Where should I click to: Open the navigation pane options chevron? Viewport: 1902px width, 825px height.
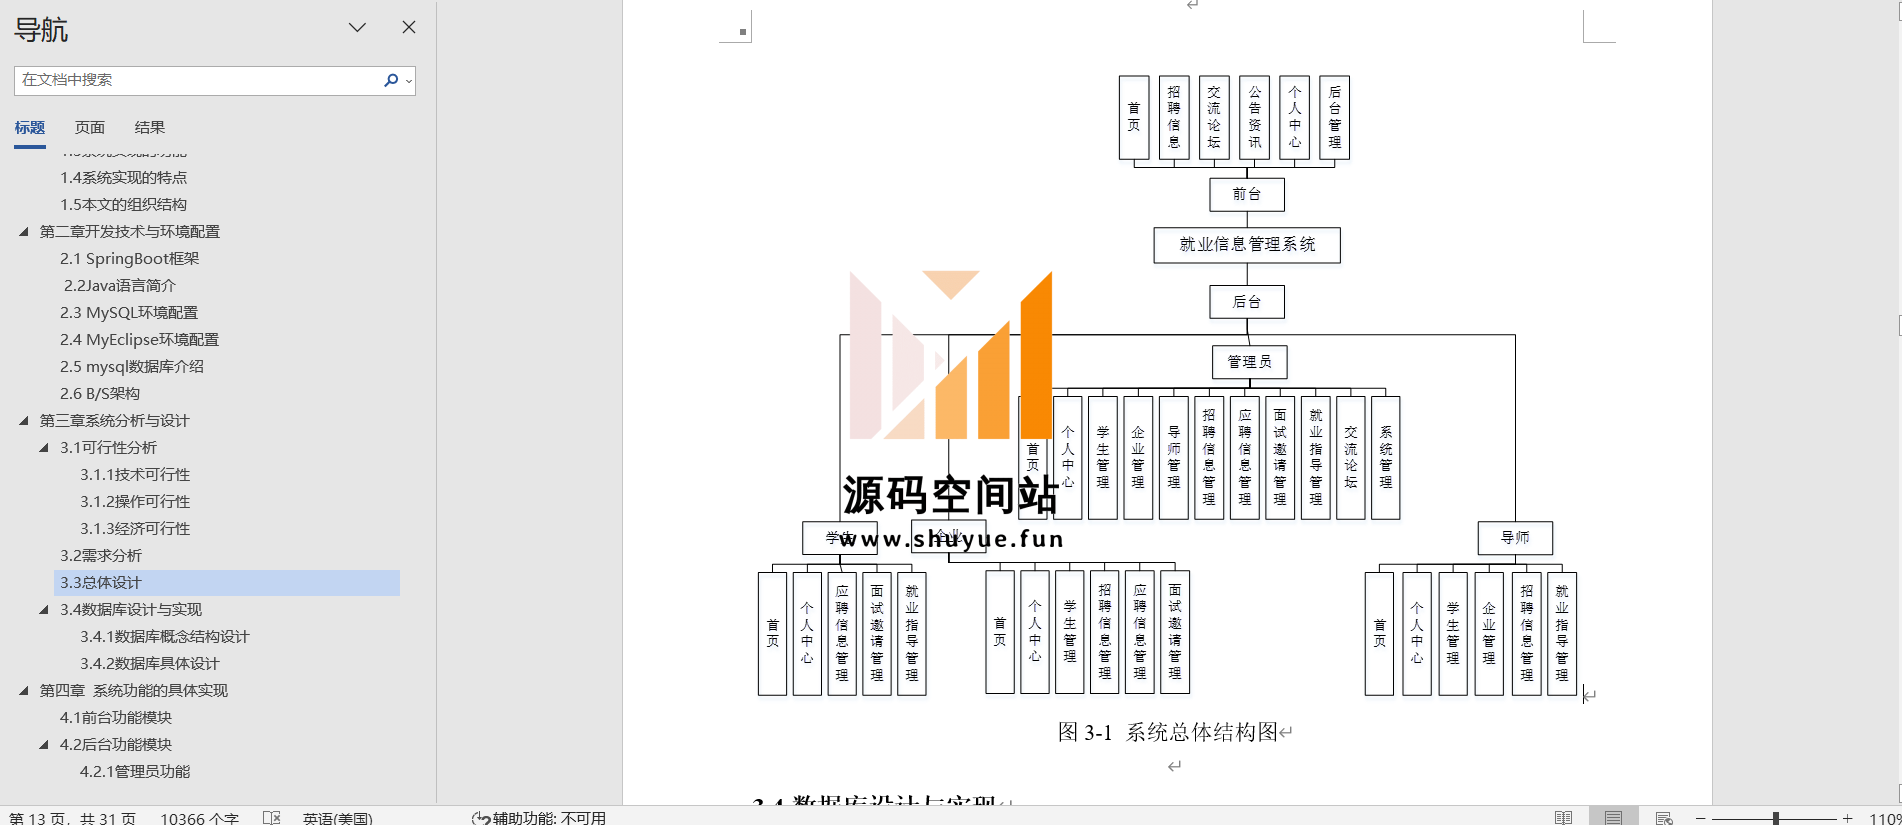pyautogui.click(x=357, y=28)
